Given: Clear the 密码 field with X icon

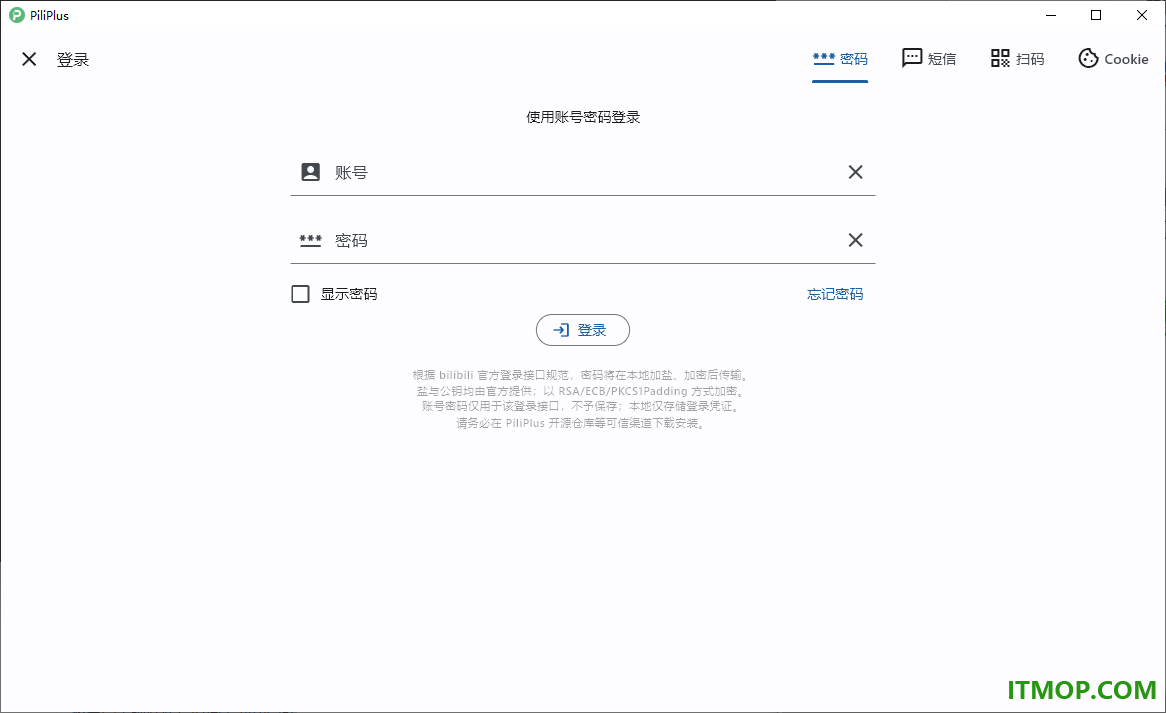Looking at the screenshot, I should 855,240.
